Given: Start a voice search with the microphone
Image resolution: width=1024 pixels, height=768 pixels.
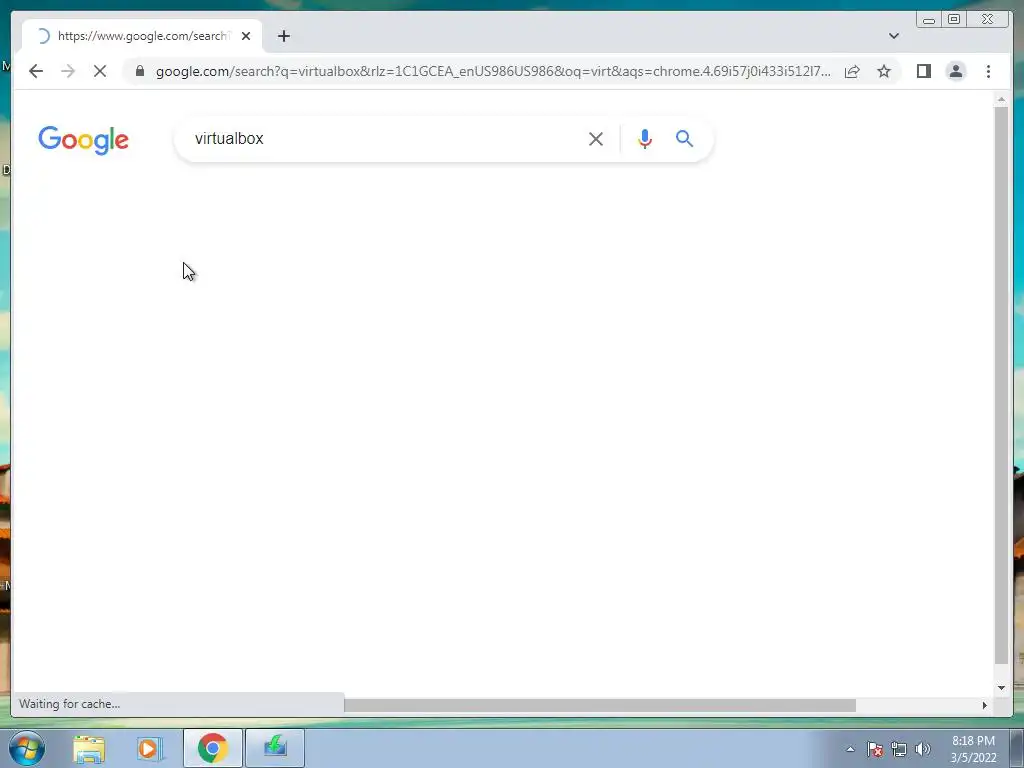Looking at the screenshot, I should 645,138.
